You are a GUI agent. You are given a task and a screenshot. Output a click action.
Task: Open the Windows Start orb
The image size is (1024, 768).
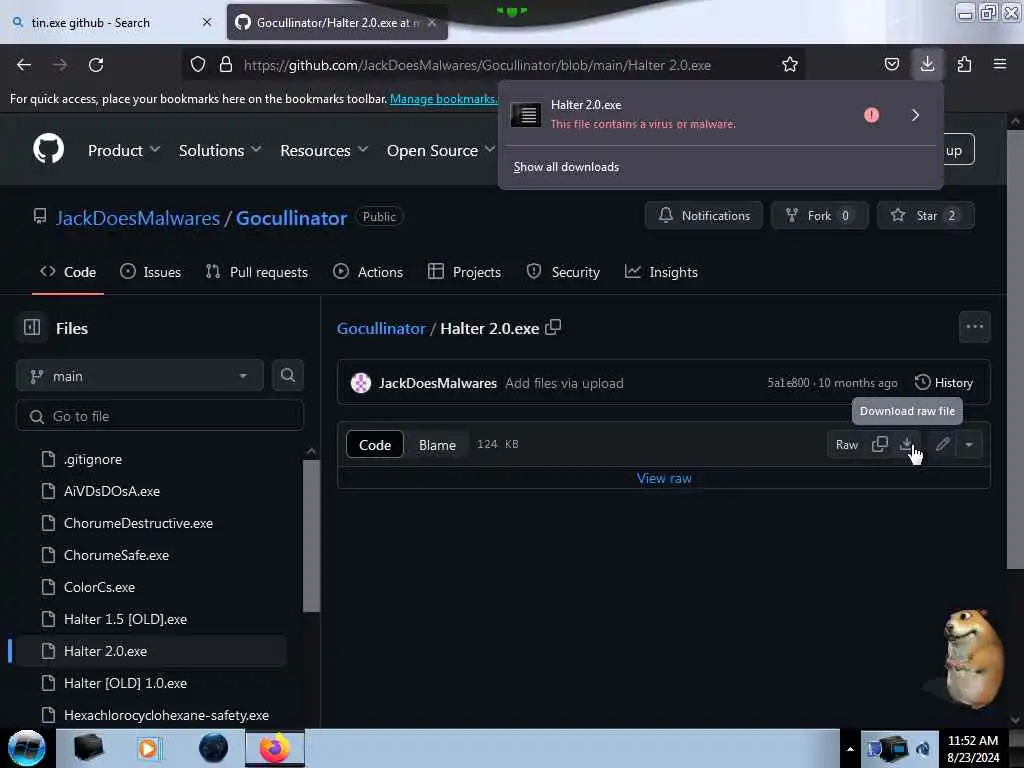pos(27,748)
